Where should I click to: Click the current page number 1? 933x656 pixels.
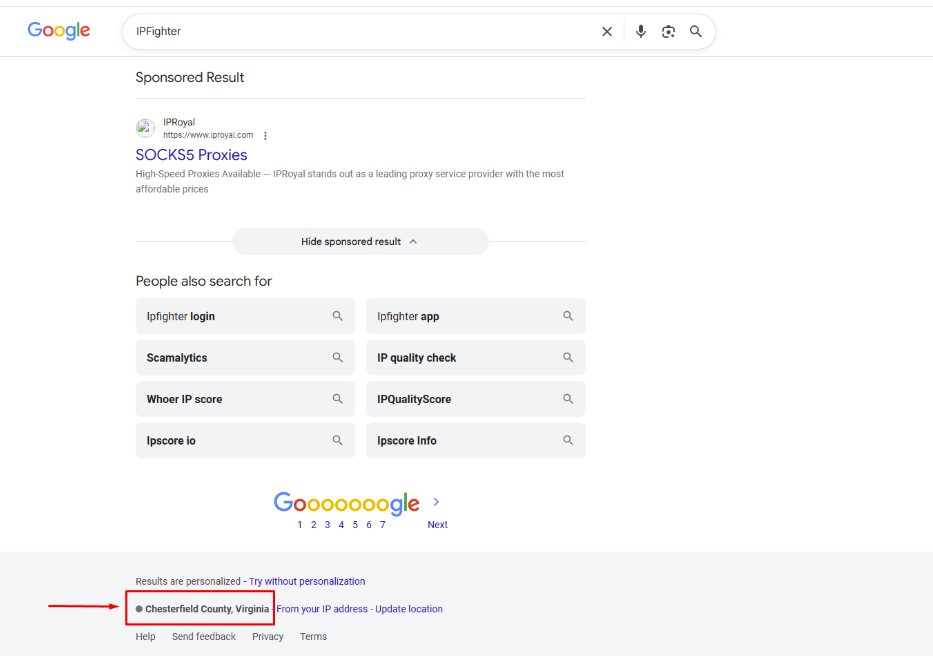click(300, 524)
